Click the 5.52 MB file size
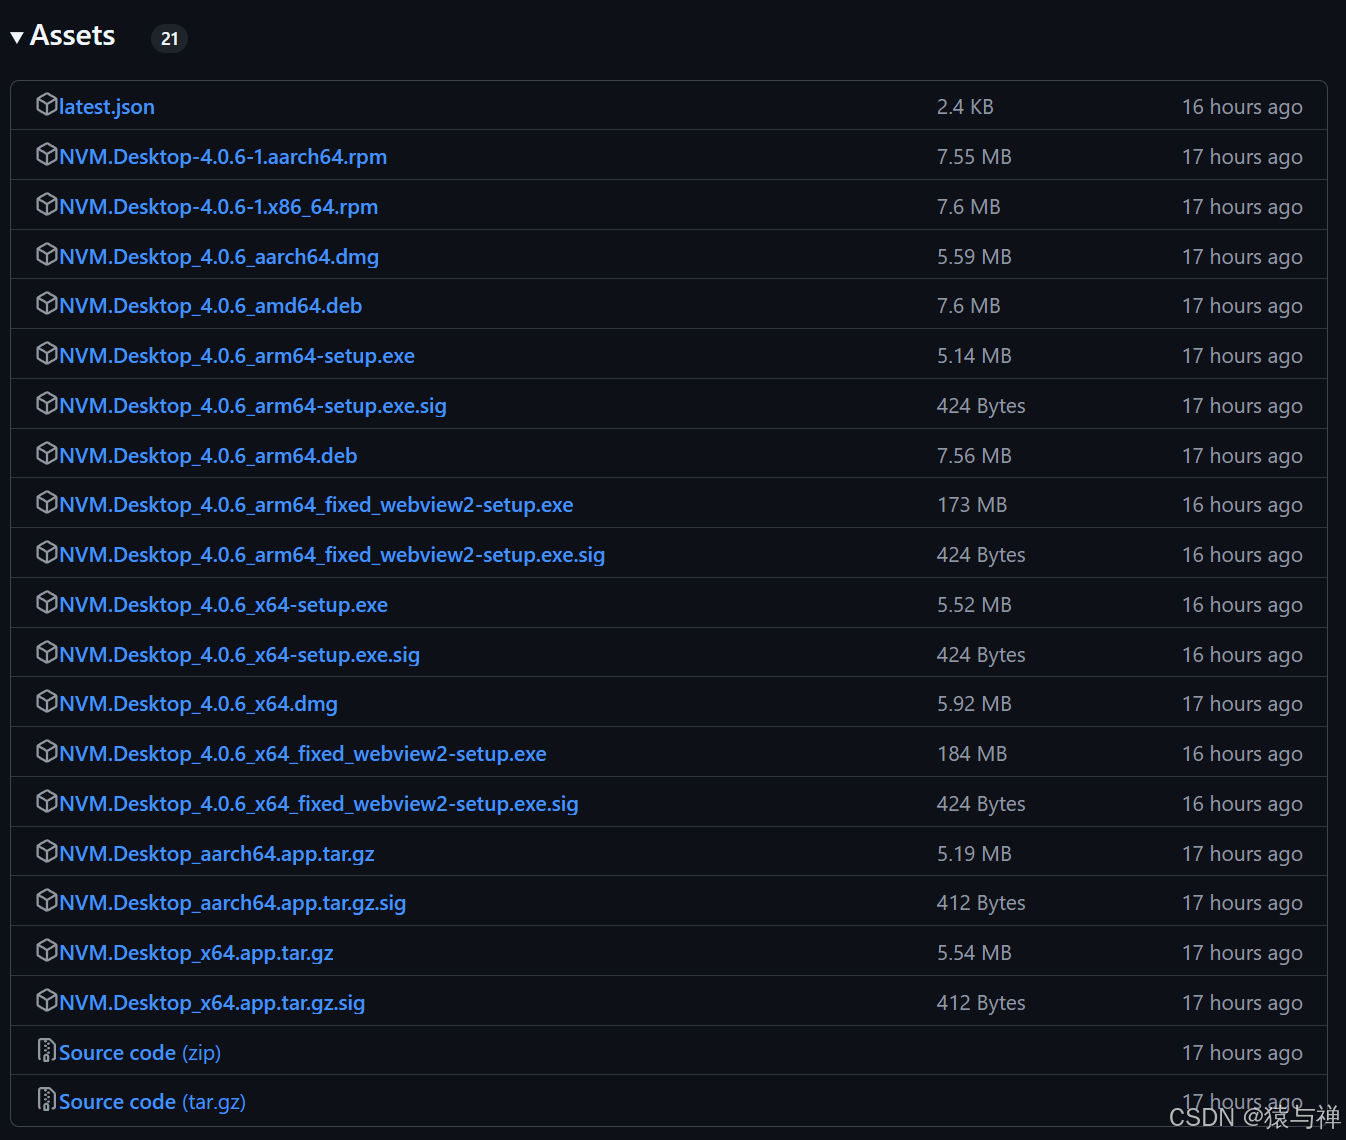Viewport: 1346px width, 1140px height. click(x=974, y=605)
